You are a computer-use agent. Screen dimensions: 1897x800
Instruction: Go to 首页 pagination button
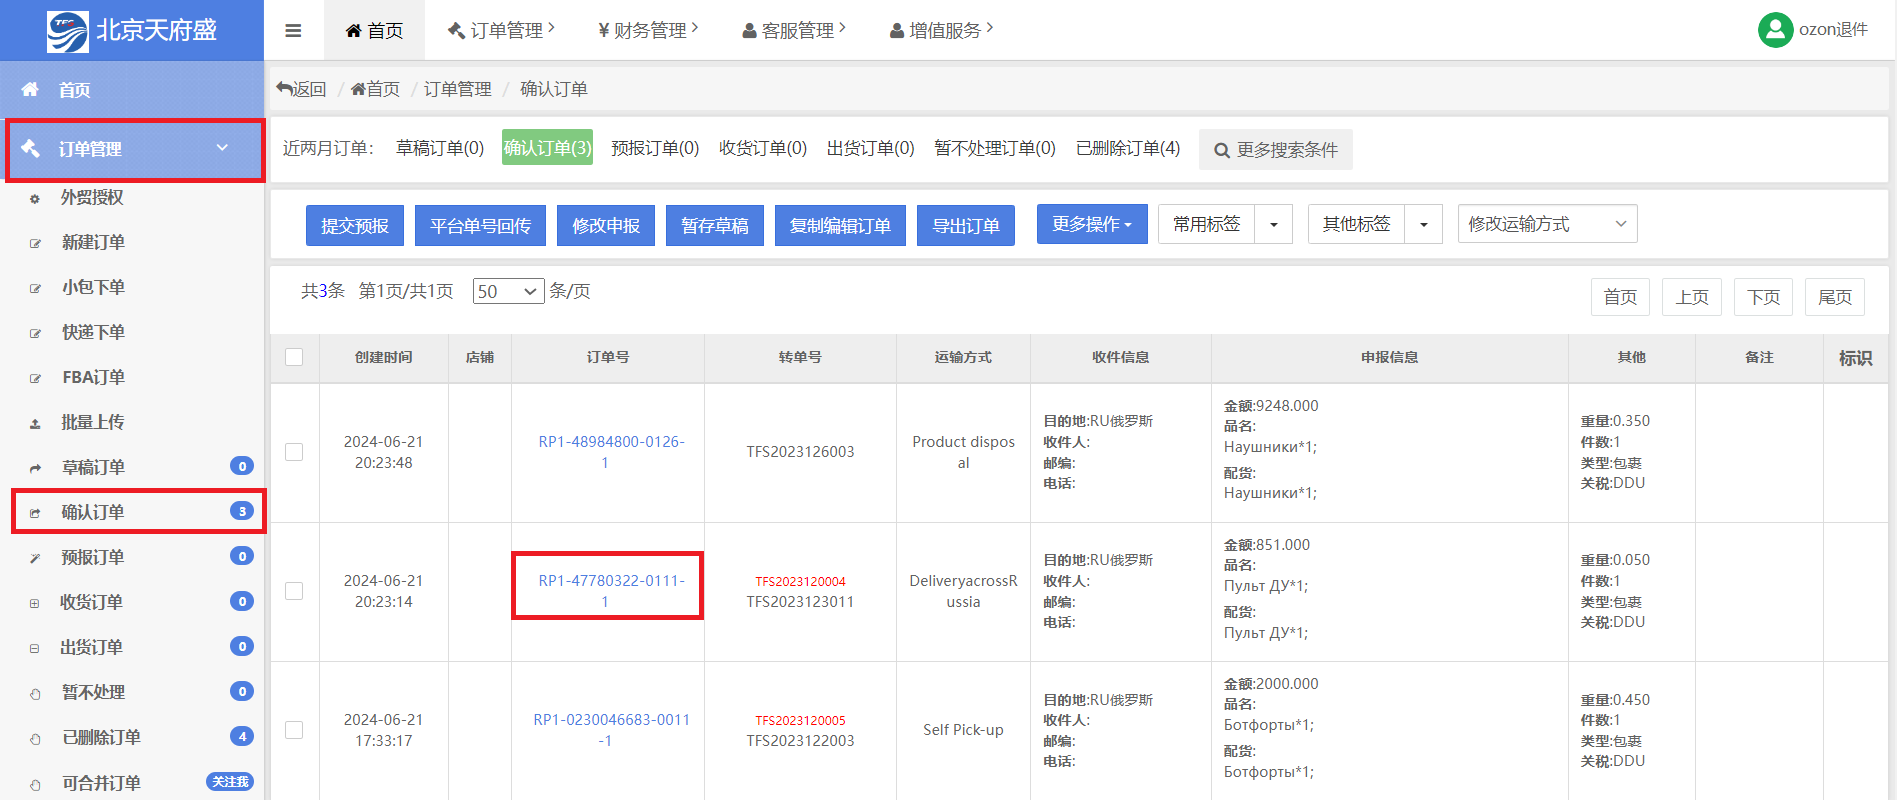tap(1620, 297)
